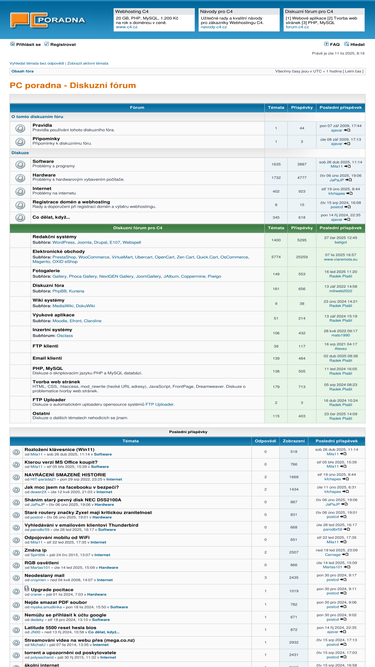
Task: Open latest post icon in Internet row
Action: [349, 193]
